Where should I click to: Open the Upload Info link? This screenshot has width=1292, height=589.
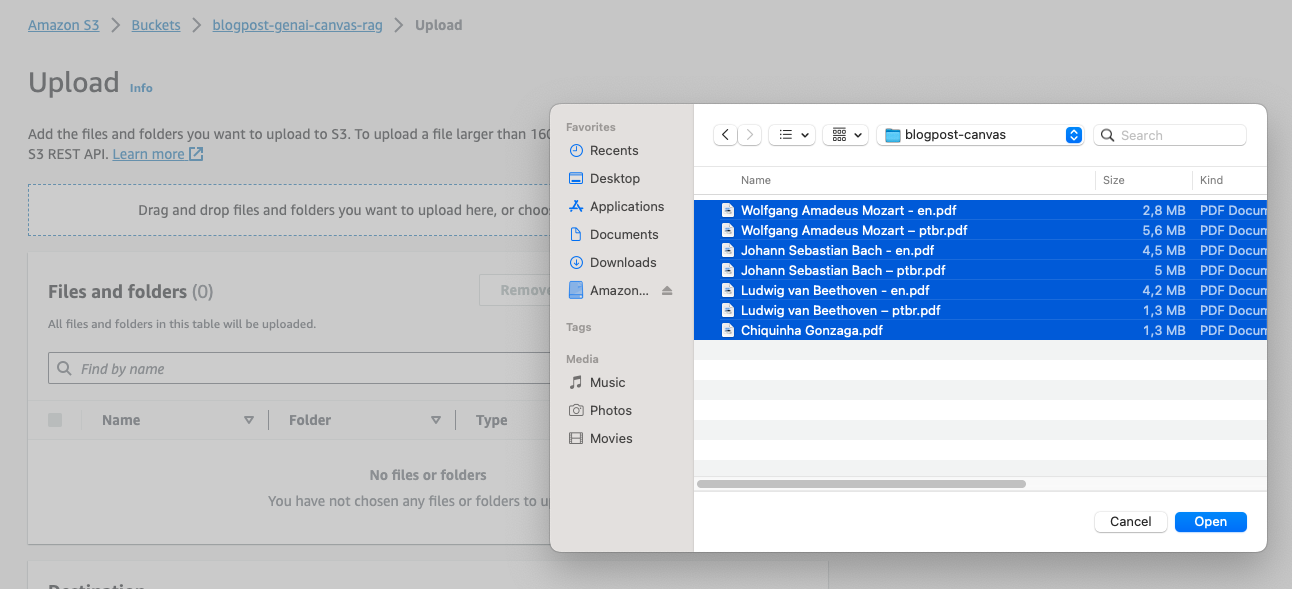[141, 88]
